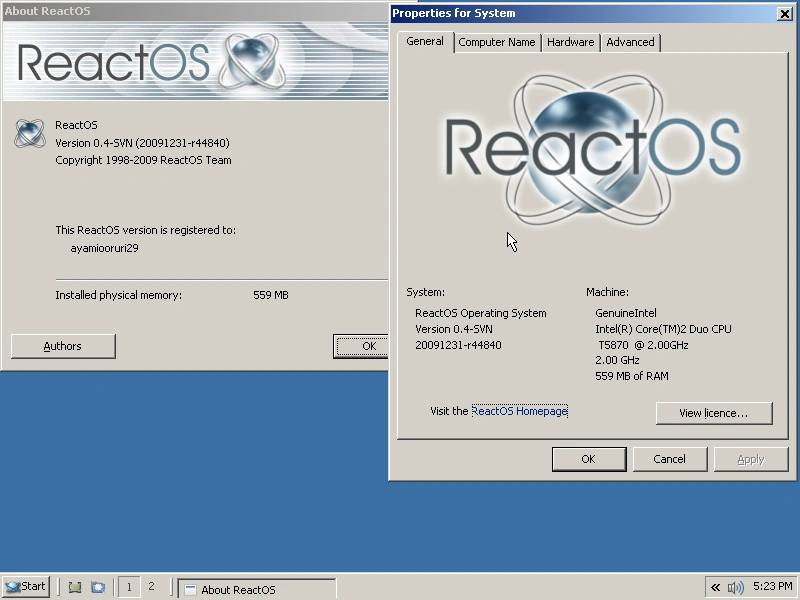Click the About ReactOS title bar
This screenshot has width=800, height=600.
coord(194,11)
